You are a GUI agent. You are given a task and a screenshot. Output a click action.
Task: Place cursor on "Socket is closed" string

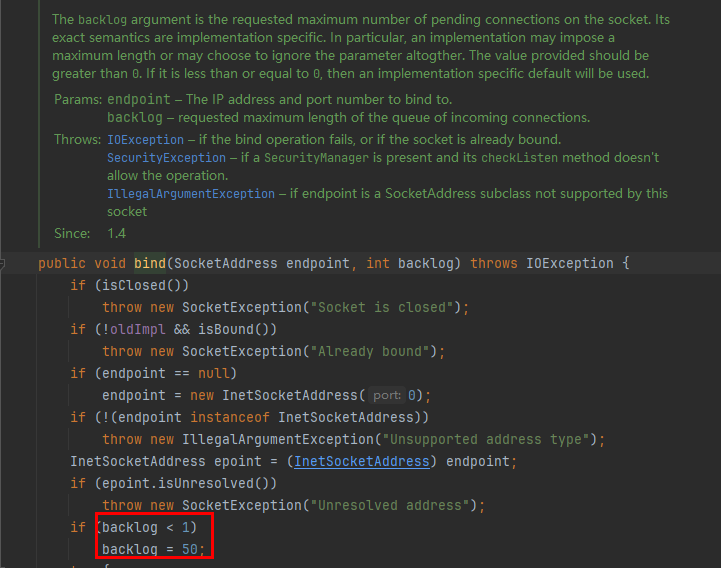[x=383, y=307]
